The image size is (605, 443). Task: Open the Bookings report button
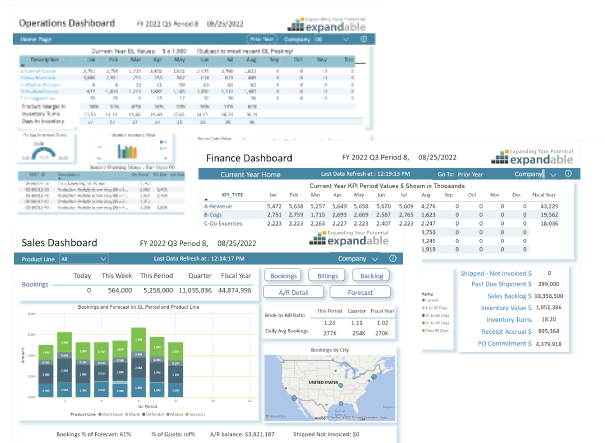pyautogui.click(x=283, y=274)
